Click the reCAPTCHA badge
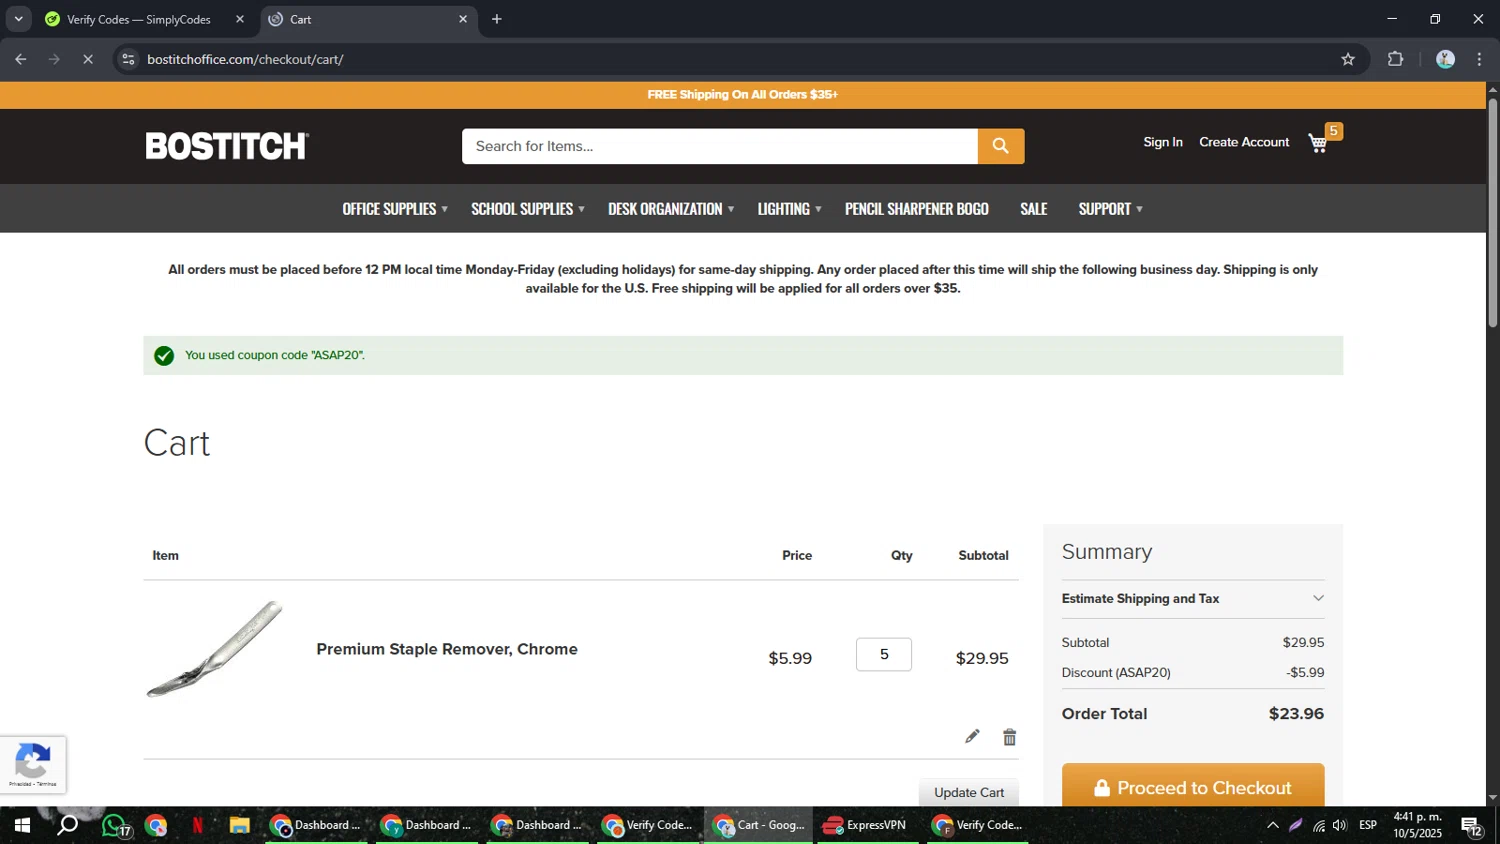 33,765
